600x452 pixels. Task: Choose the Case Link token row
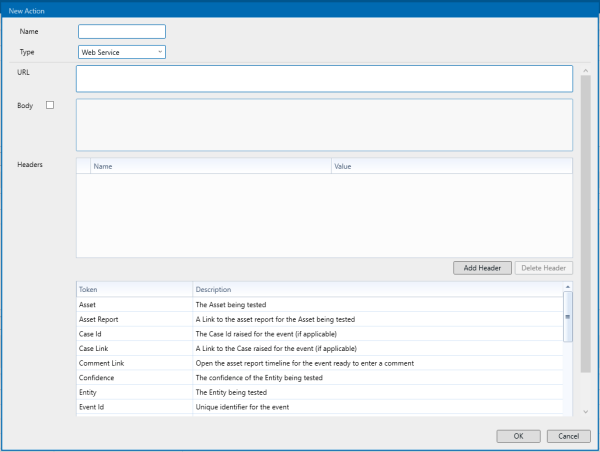click(x=134, y=348)
